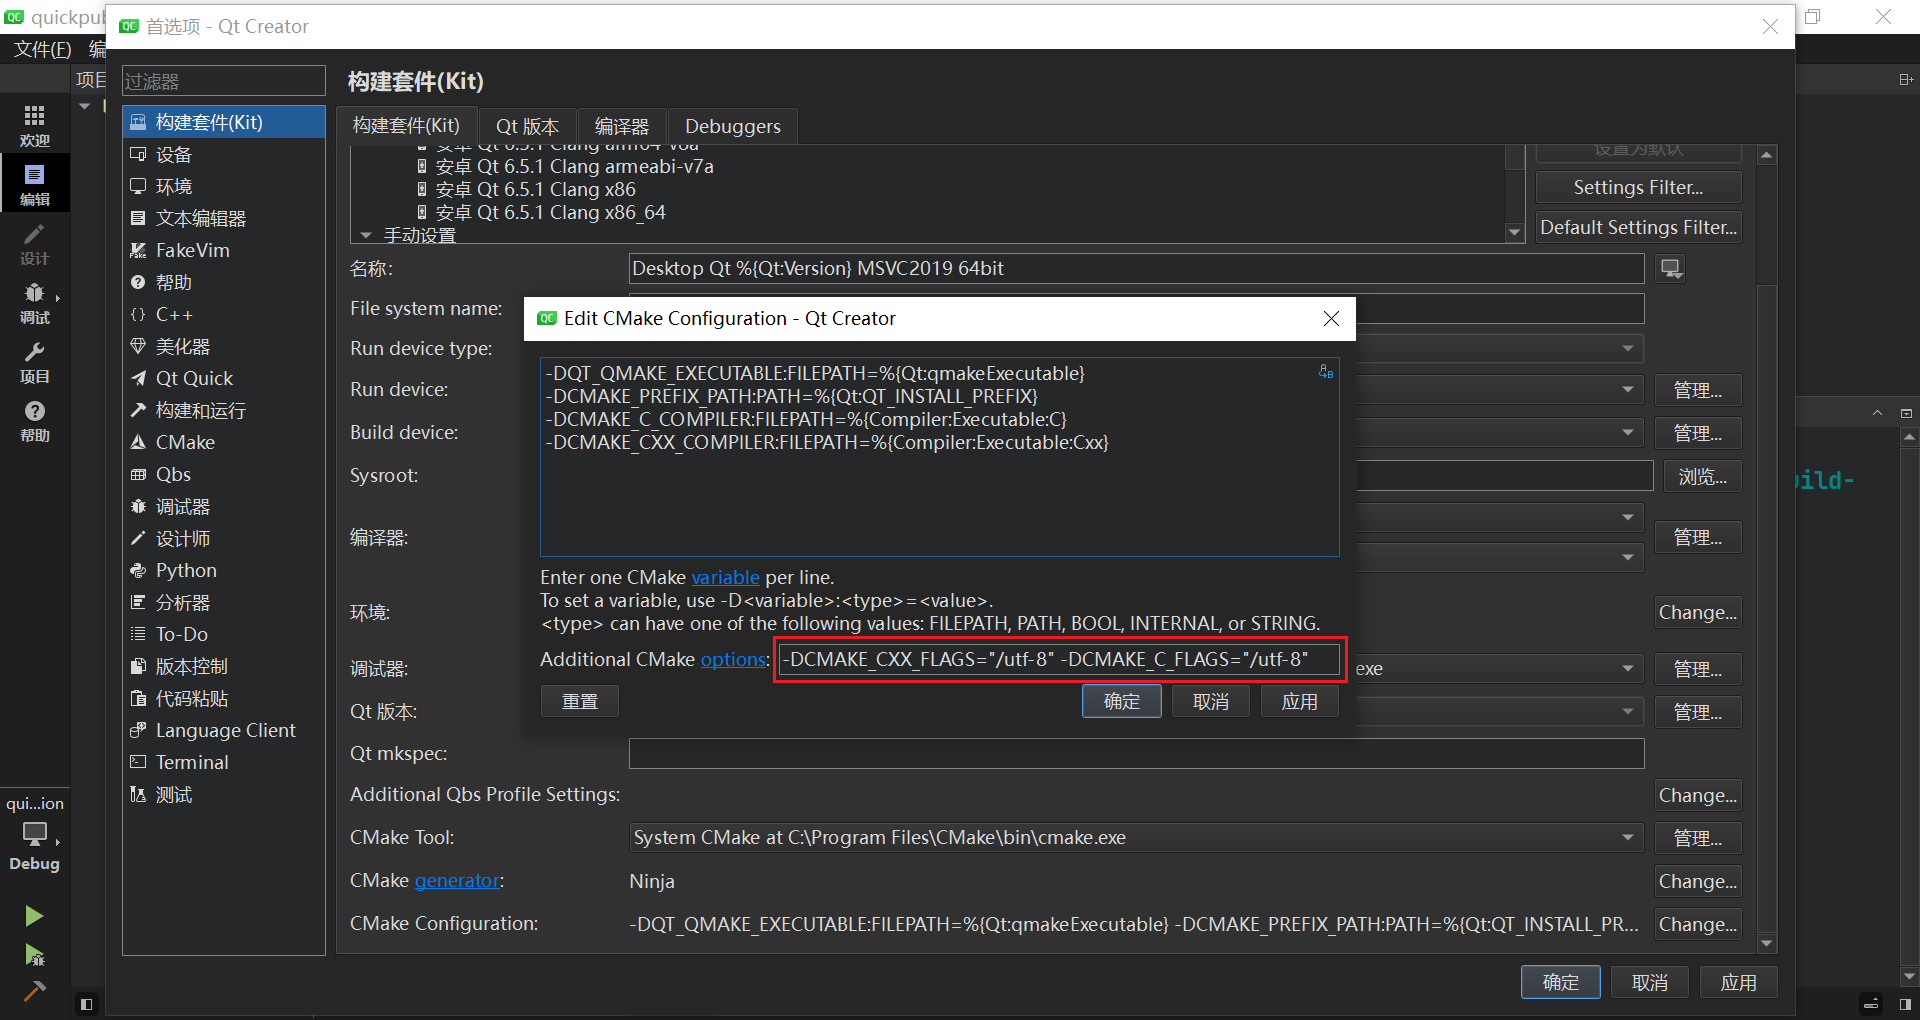Open the CMake generator link
The width and height of the screenshot is (1920, 1020).
point(457,880)
